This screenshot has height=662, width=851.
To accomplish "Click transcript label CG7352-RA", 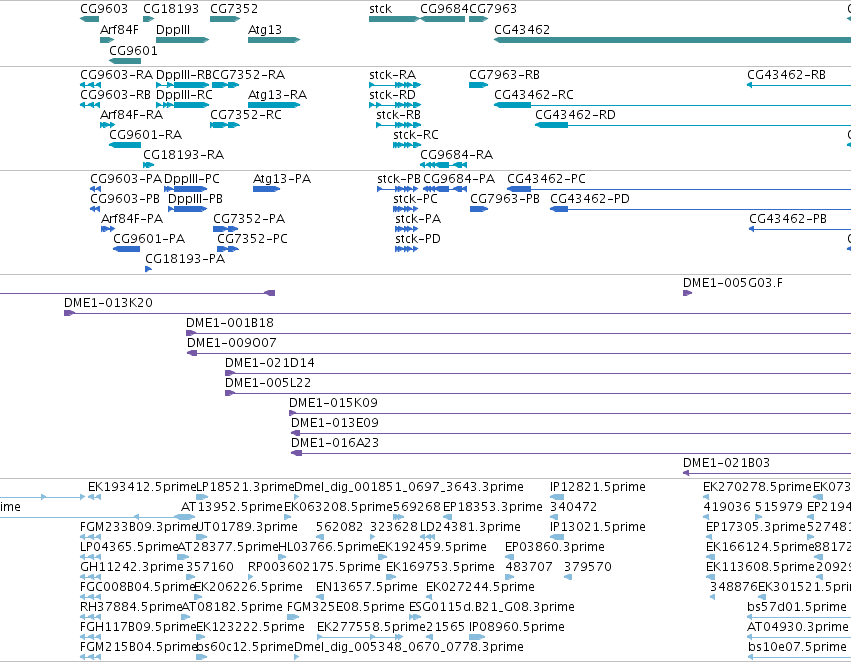I will [x=249, y=74].
